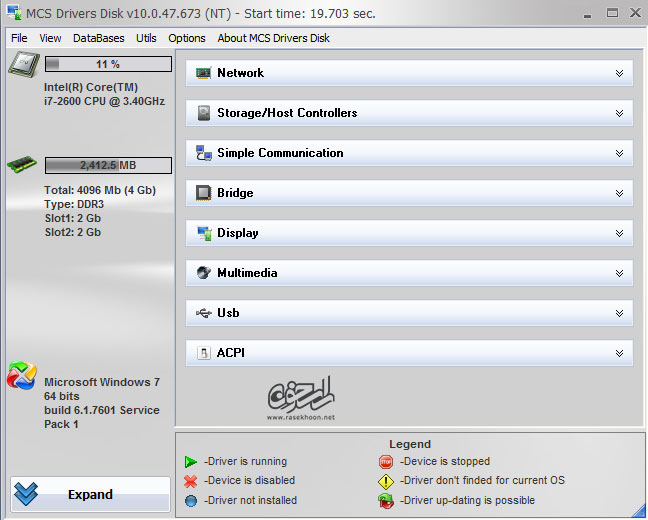Screen dimensions: 648x520
Task: Click '64 bits' OS architecture text
Action: [62, 396]
